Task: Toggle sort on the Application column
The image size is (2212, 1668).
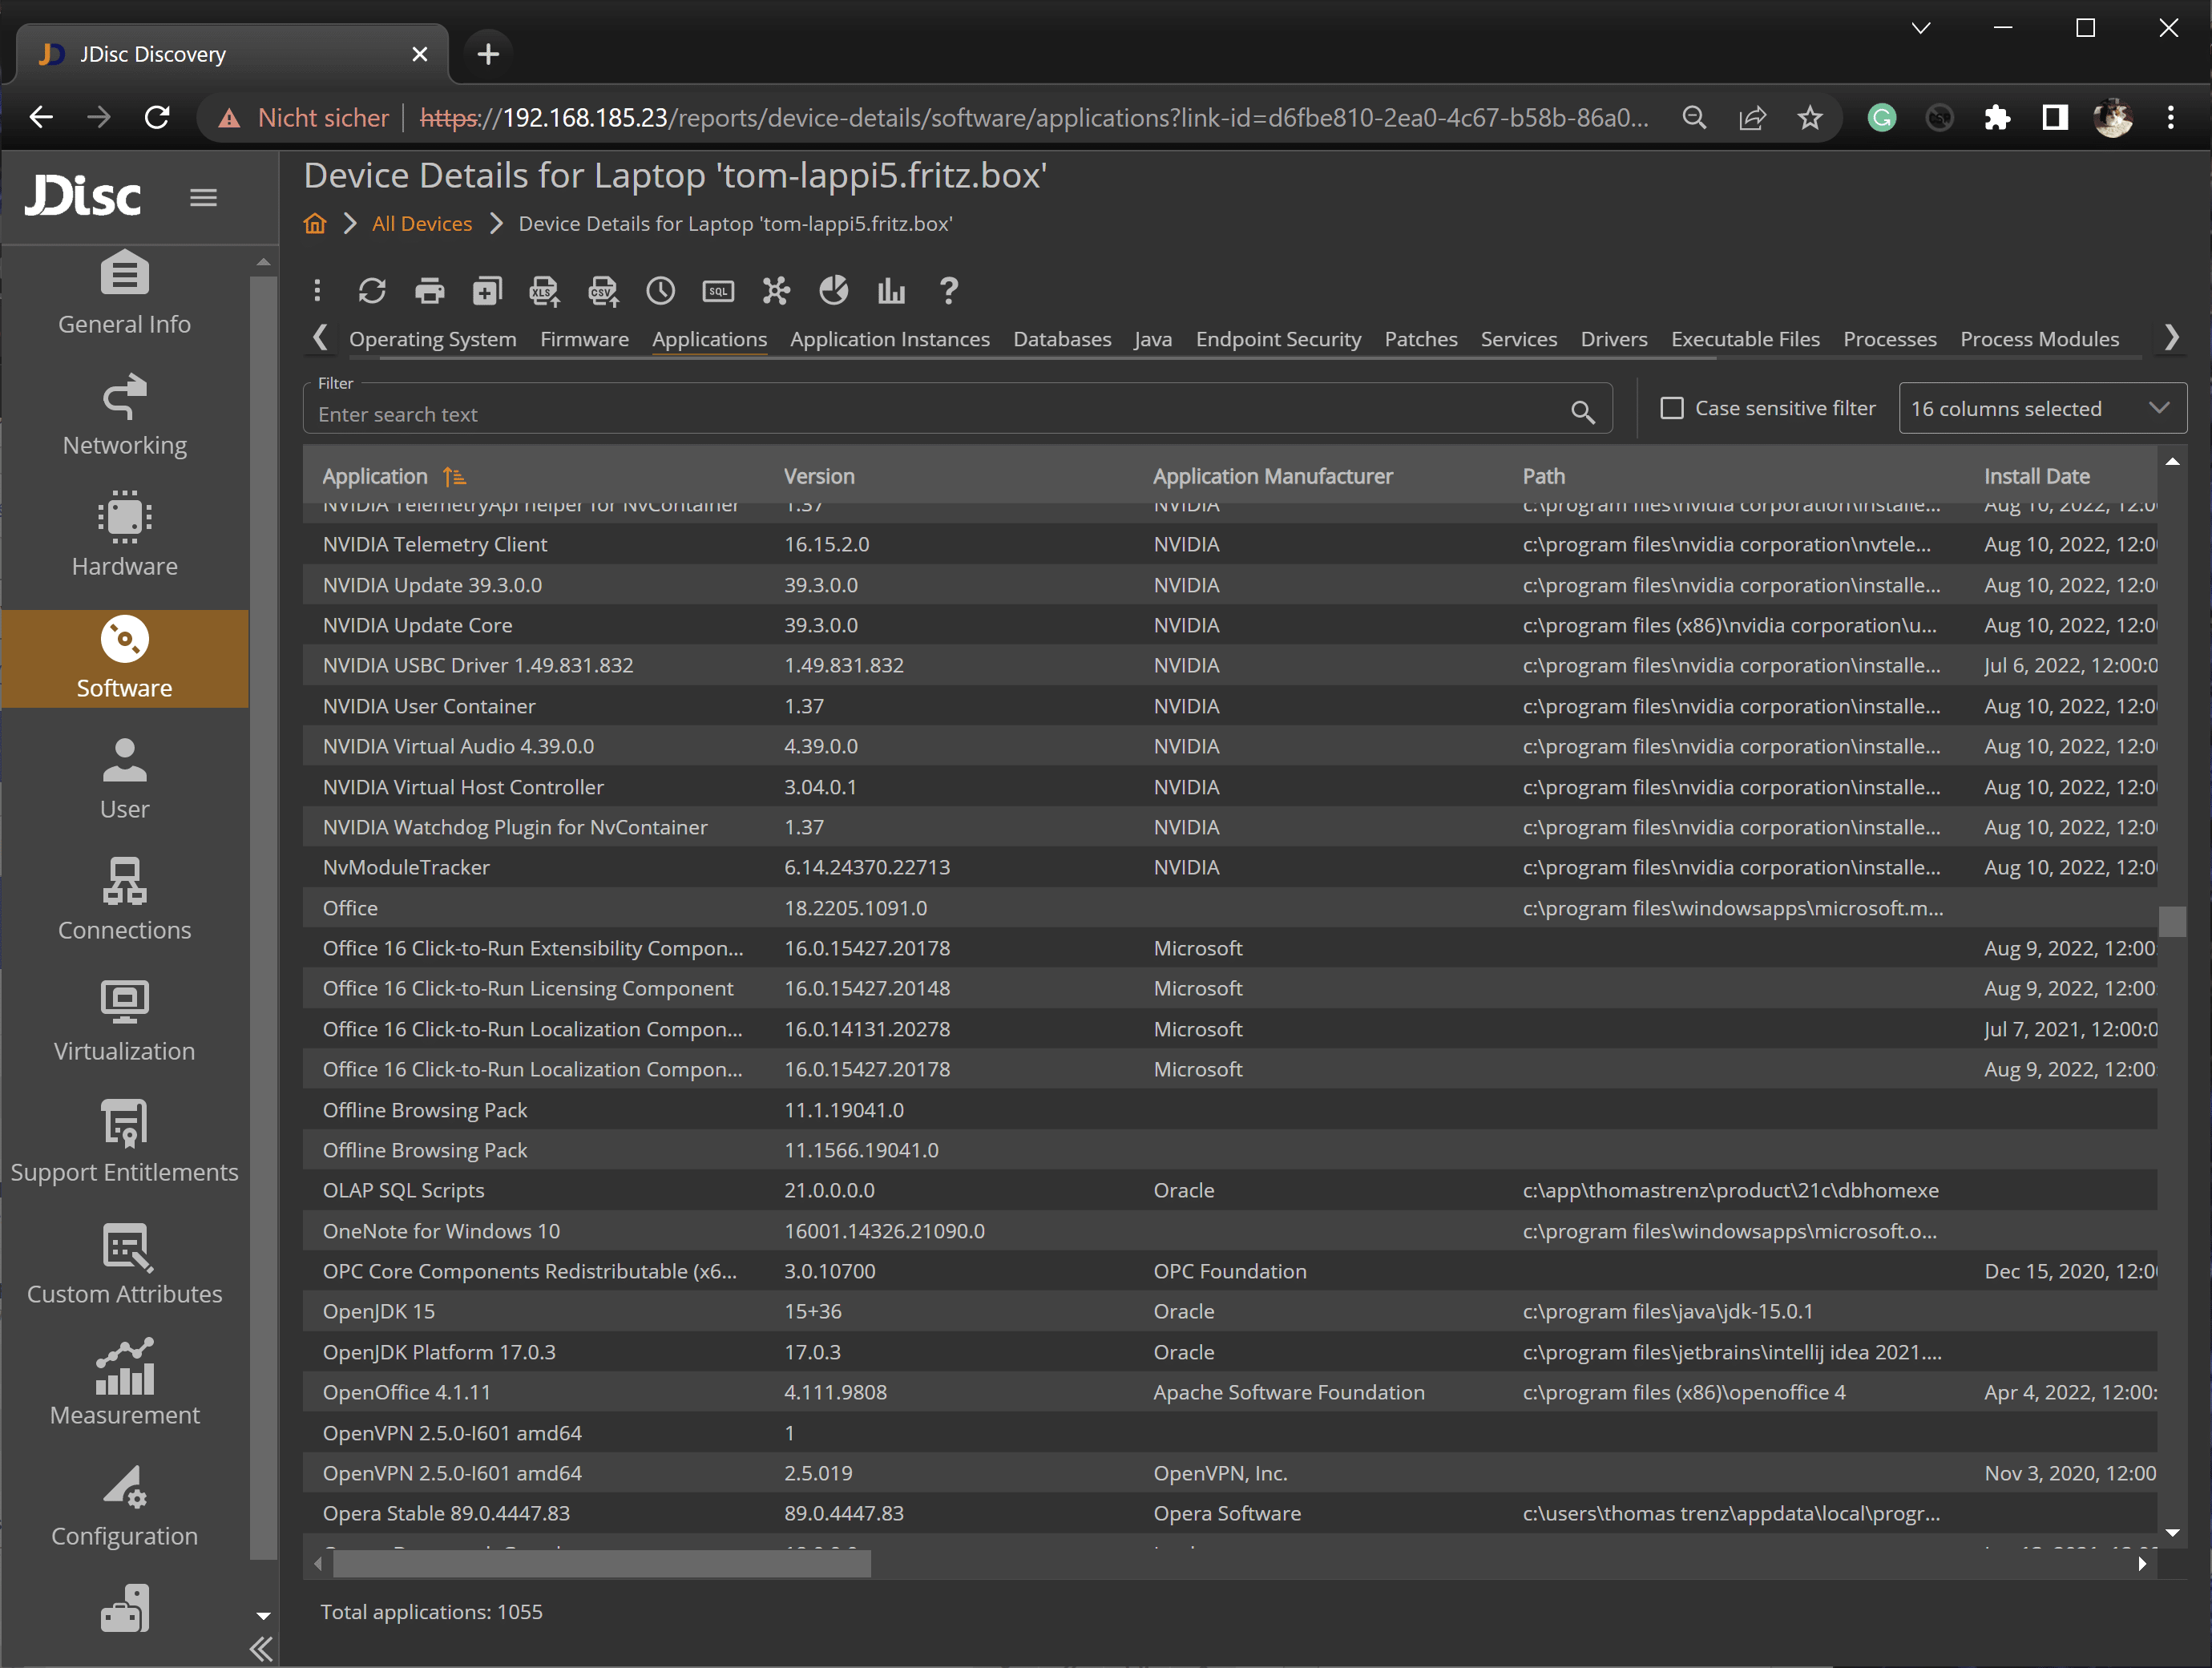Action: (x=376, y=476)
